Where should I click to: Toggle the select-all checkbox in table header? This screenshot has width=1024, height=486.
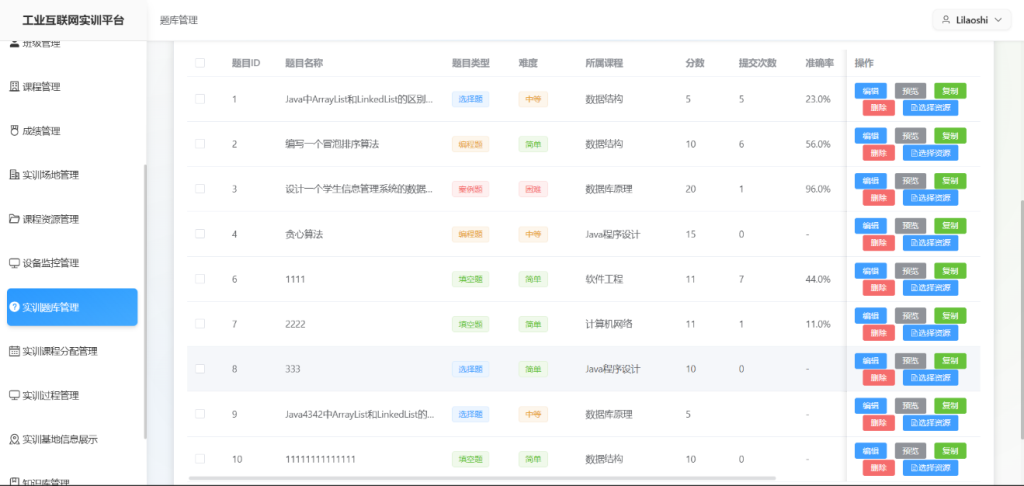tap(200, 63)
